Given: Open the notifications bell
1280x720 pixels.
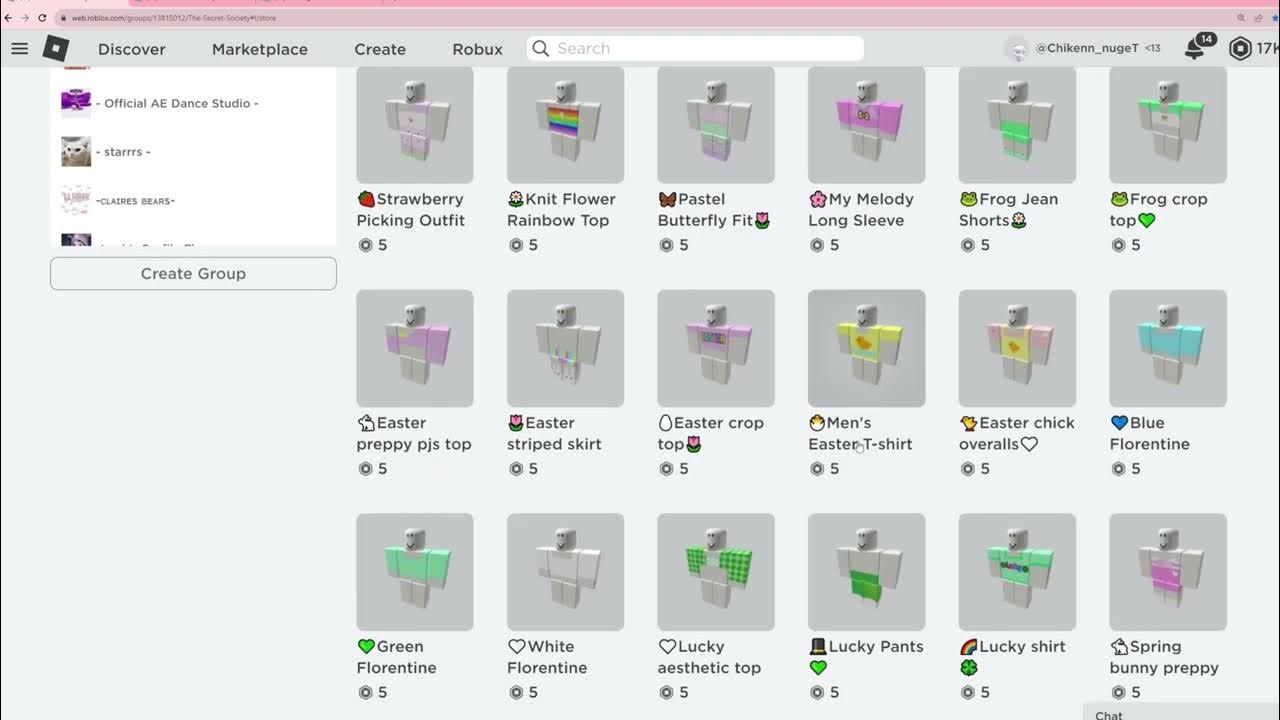Looking at the screenshot, I should (x=1195, y=48).
